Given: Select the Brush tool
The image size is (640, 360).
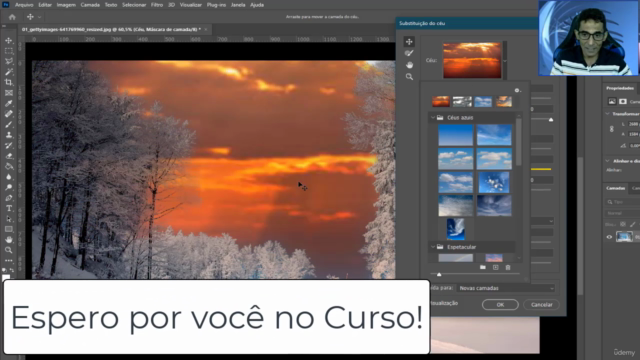Looking at the screenshot, I should tap(9, 124).
